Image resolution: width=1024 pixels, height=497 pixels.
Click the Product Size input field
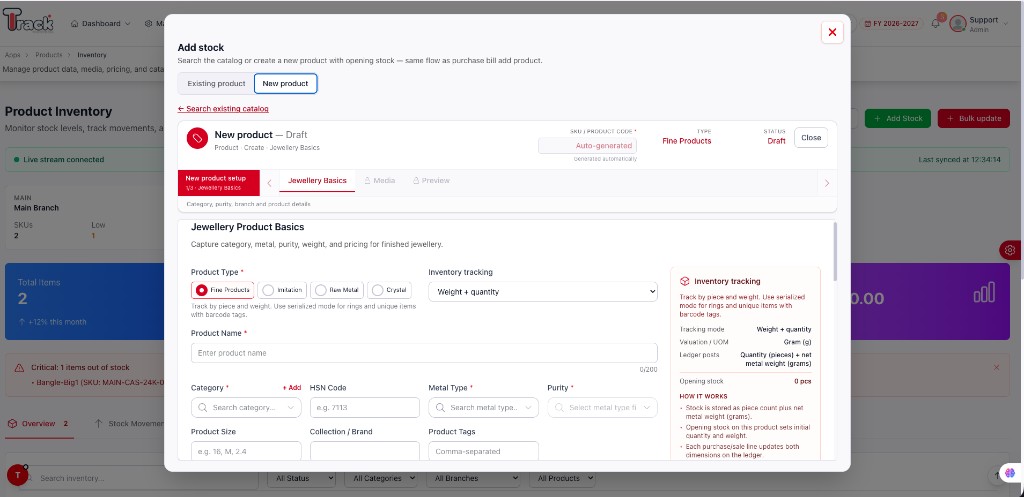click(246, 451)
